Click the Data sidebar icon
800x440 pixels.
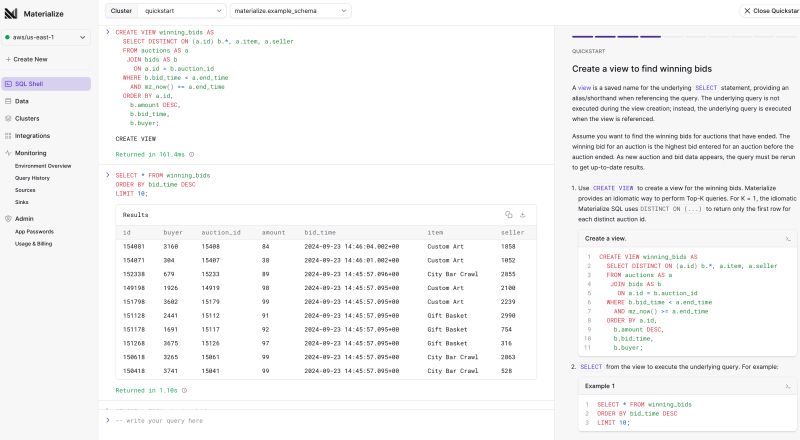tap(8, 101)
